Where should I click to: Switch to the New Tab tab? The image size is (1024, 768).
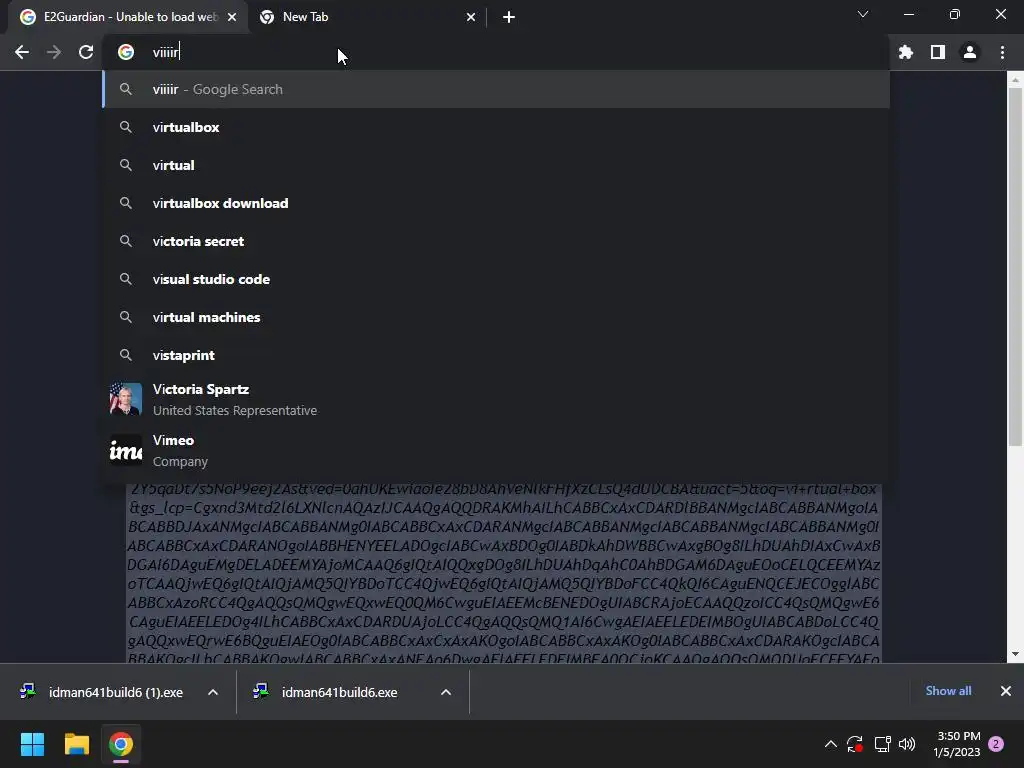[x=367, y=17]
